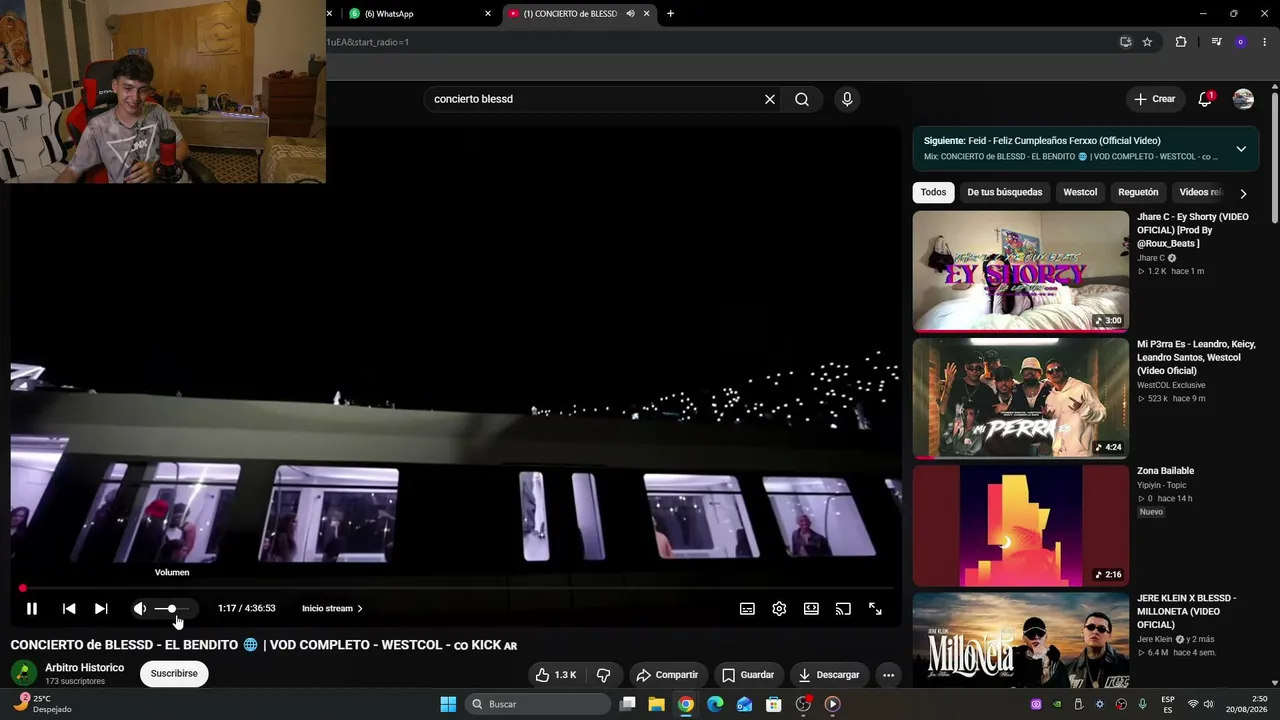Open the YouTube account avatar menu

[1243, 99]
